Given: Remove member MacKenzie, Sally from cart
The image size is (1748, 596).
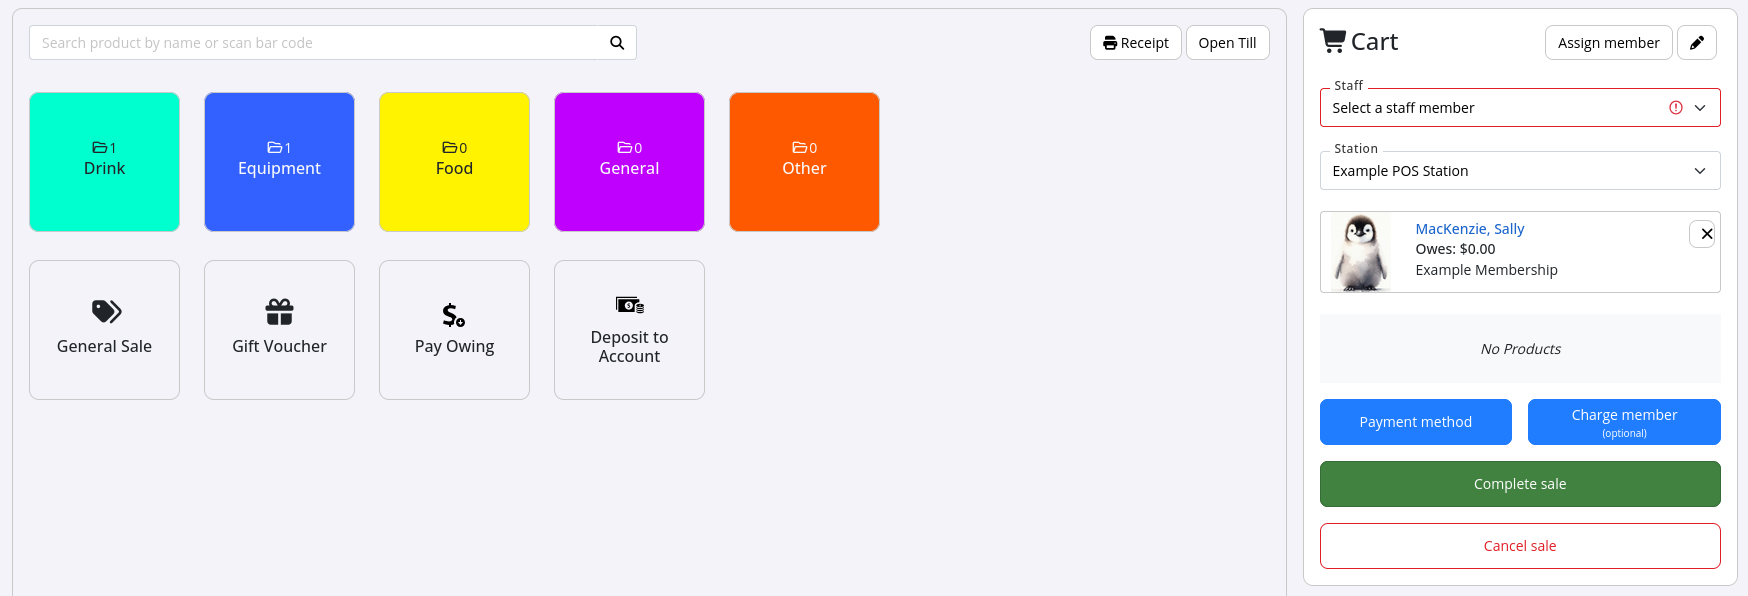Looking at the screenshot, I should (1706, 234).
